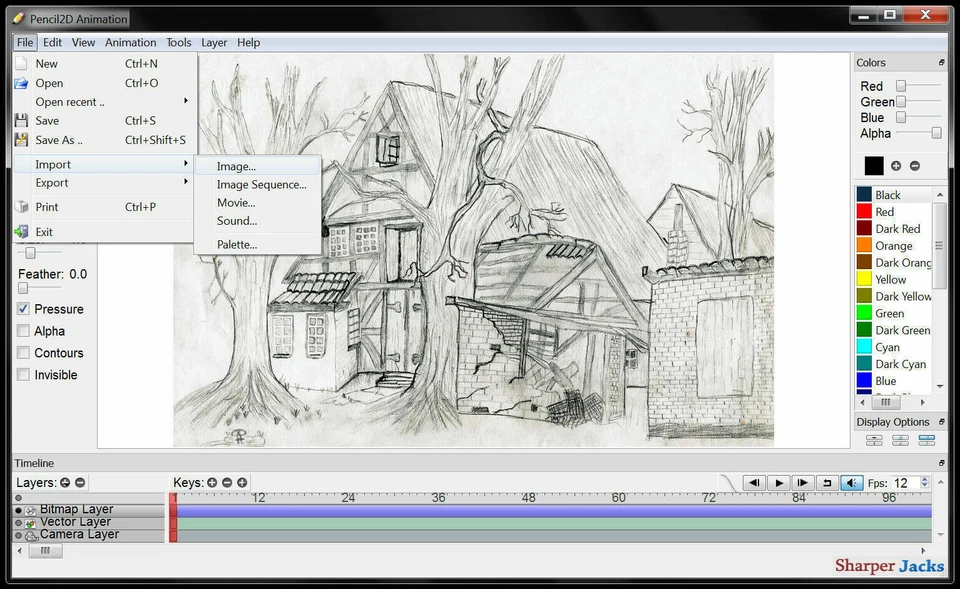Toggle the speaker icon in the timeline
The image size is (960, 589).
click(x=852, y=482)
